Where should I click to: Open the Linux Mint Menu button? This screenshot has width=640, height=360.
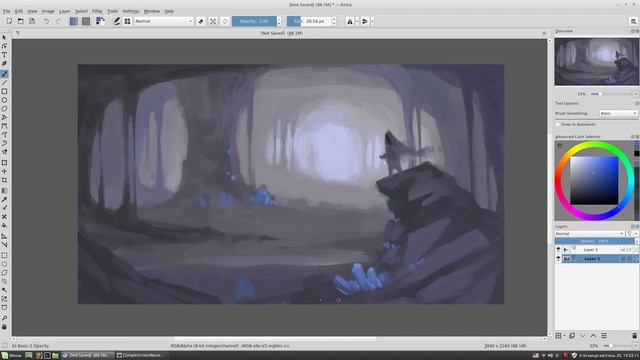11,356
